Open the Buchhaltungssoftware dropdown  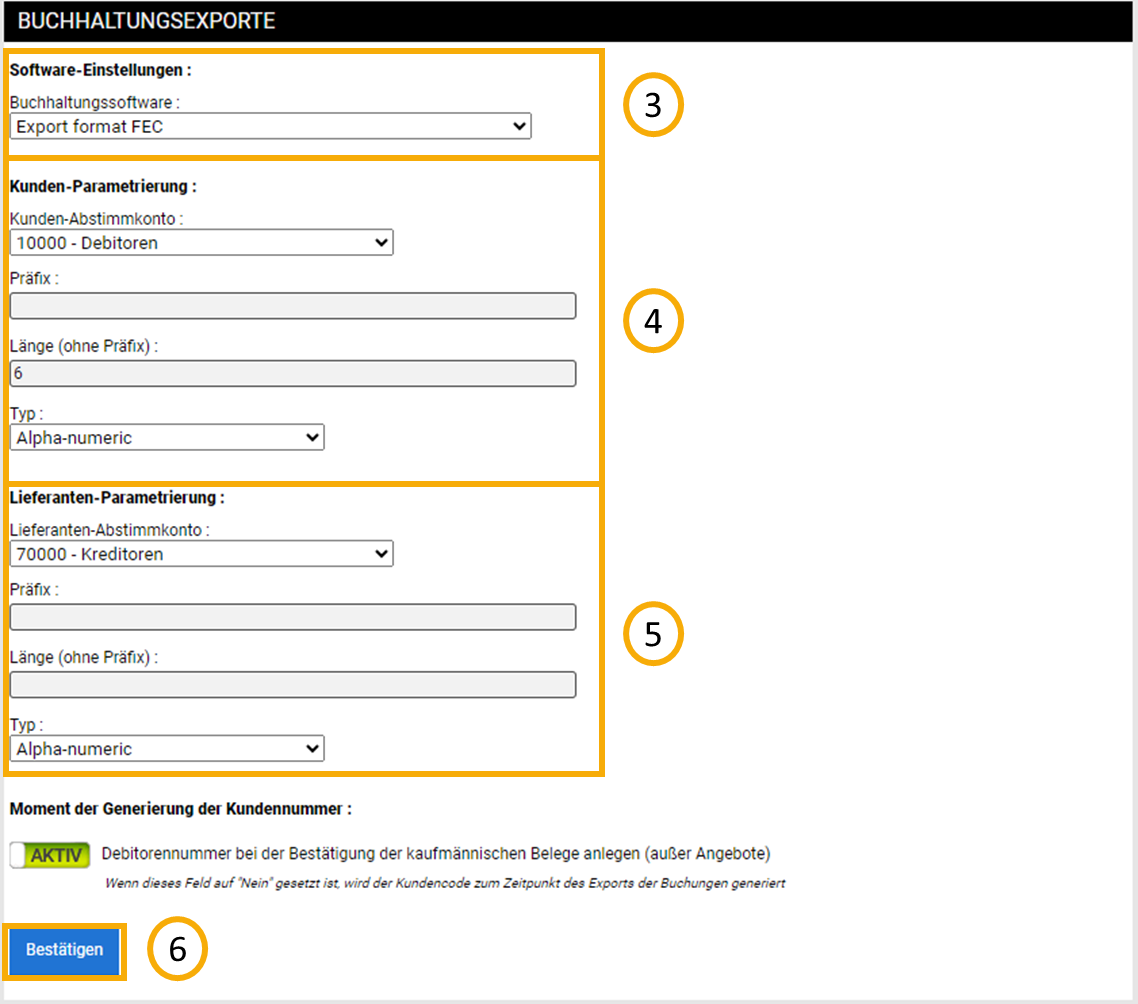click(x=270, y=126)
